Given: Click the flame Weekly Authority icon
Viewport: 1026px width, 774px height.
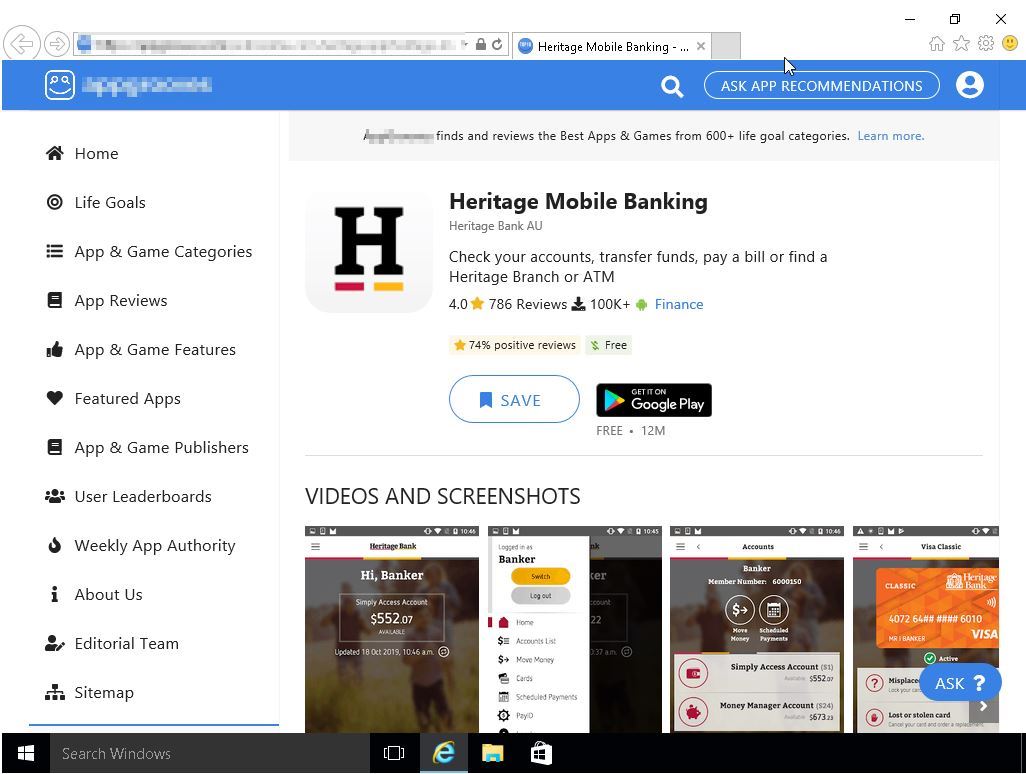Looking at the screenshot, I should [x=55, y=546].
